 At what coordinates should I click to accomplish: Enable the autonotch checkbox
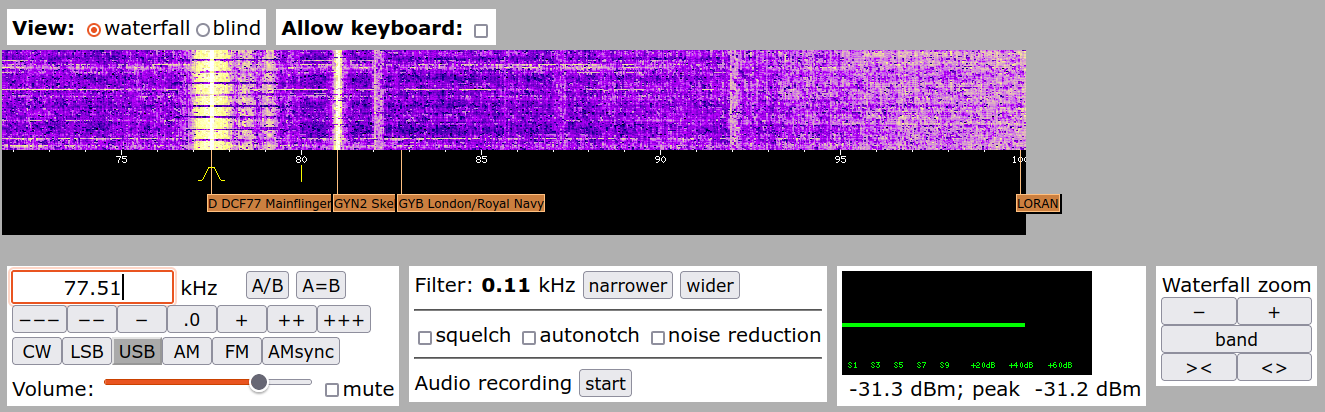point(529,338)
